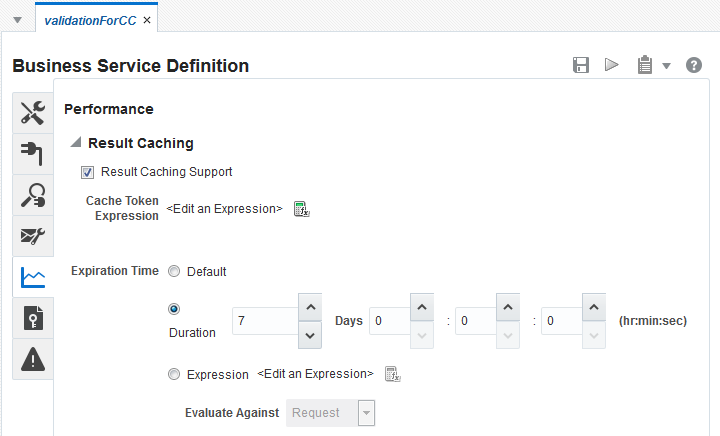Open the Security key document icon tab

[x=33, y=319]
